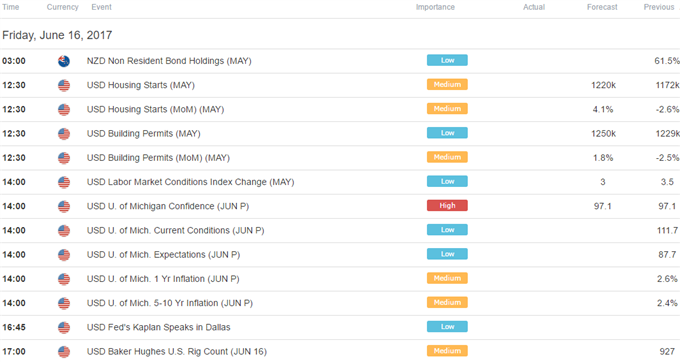The width and height of the screenshot is (680, 362).
Task: Click the US flag beside Fed's Kaplan Speaks
Action: point(64,328)
